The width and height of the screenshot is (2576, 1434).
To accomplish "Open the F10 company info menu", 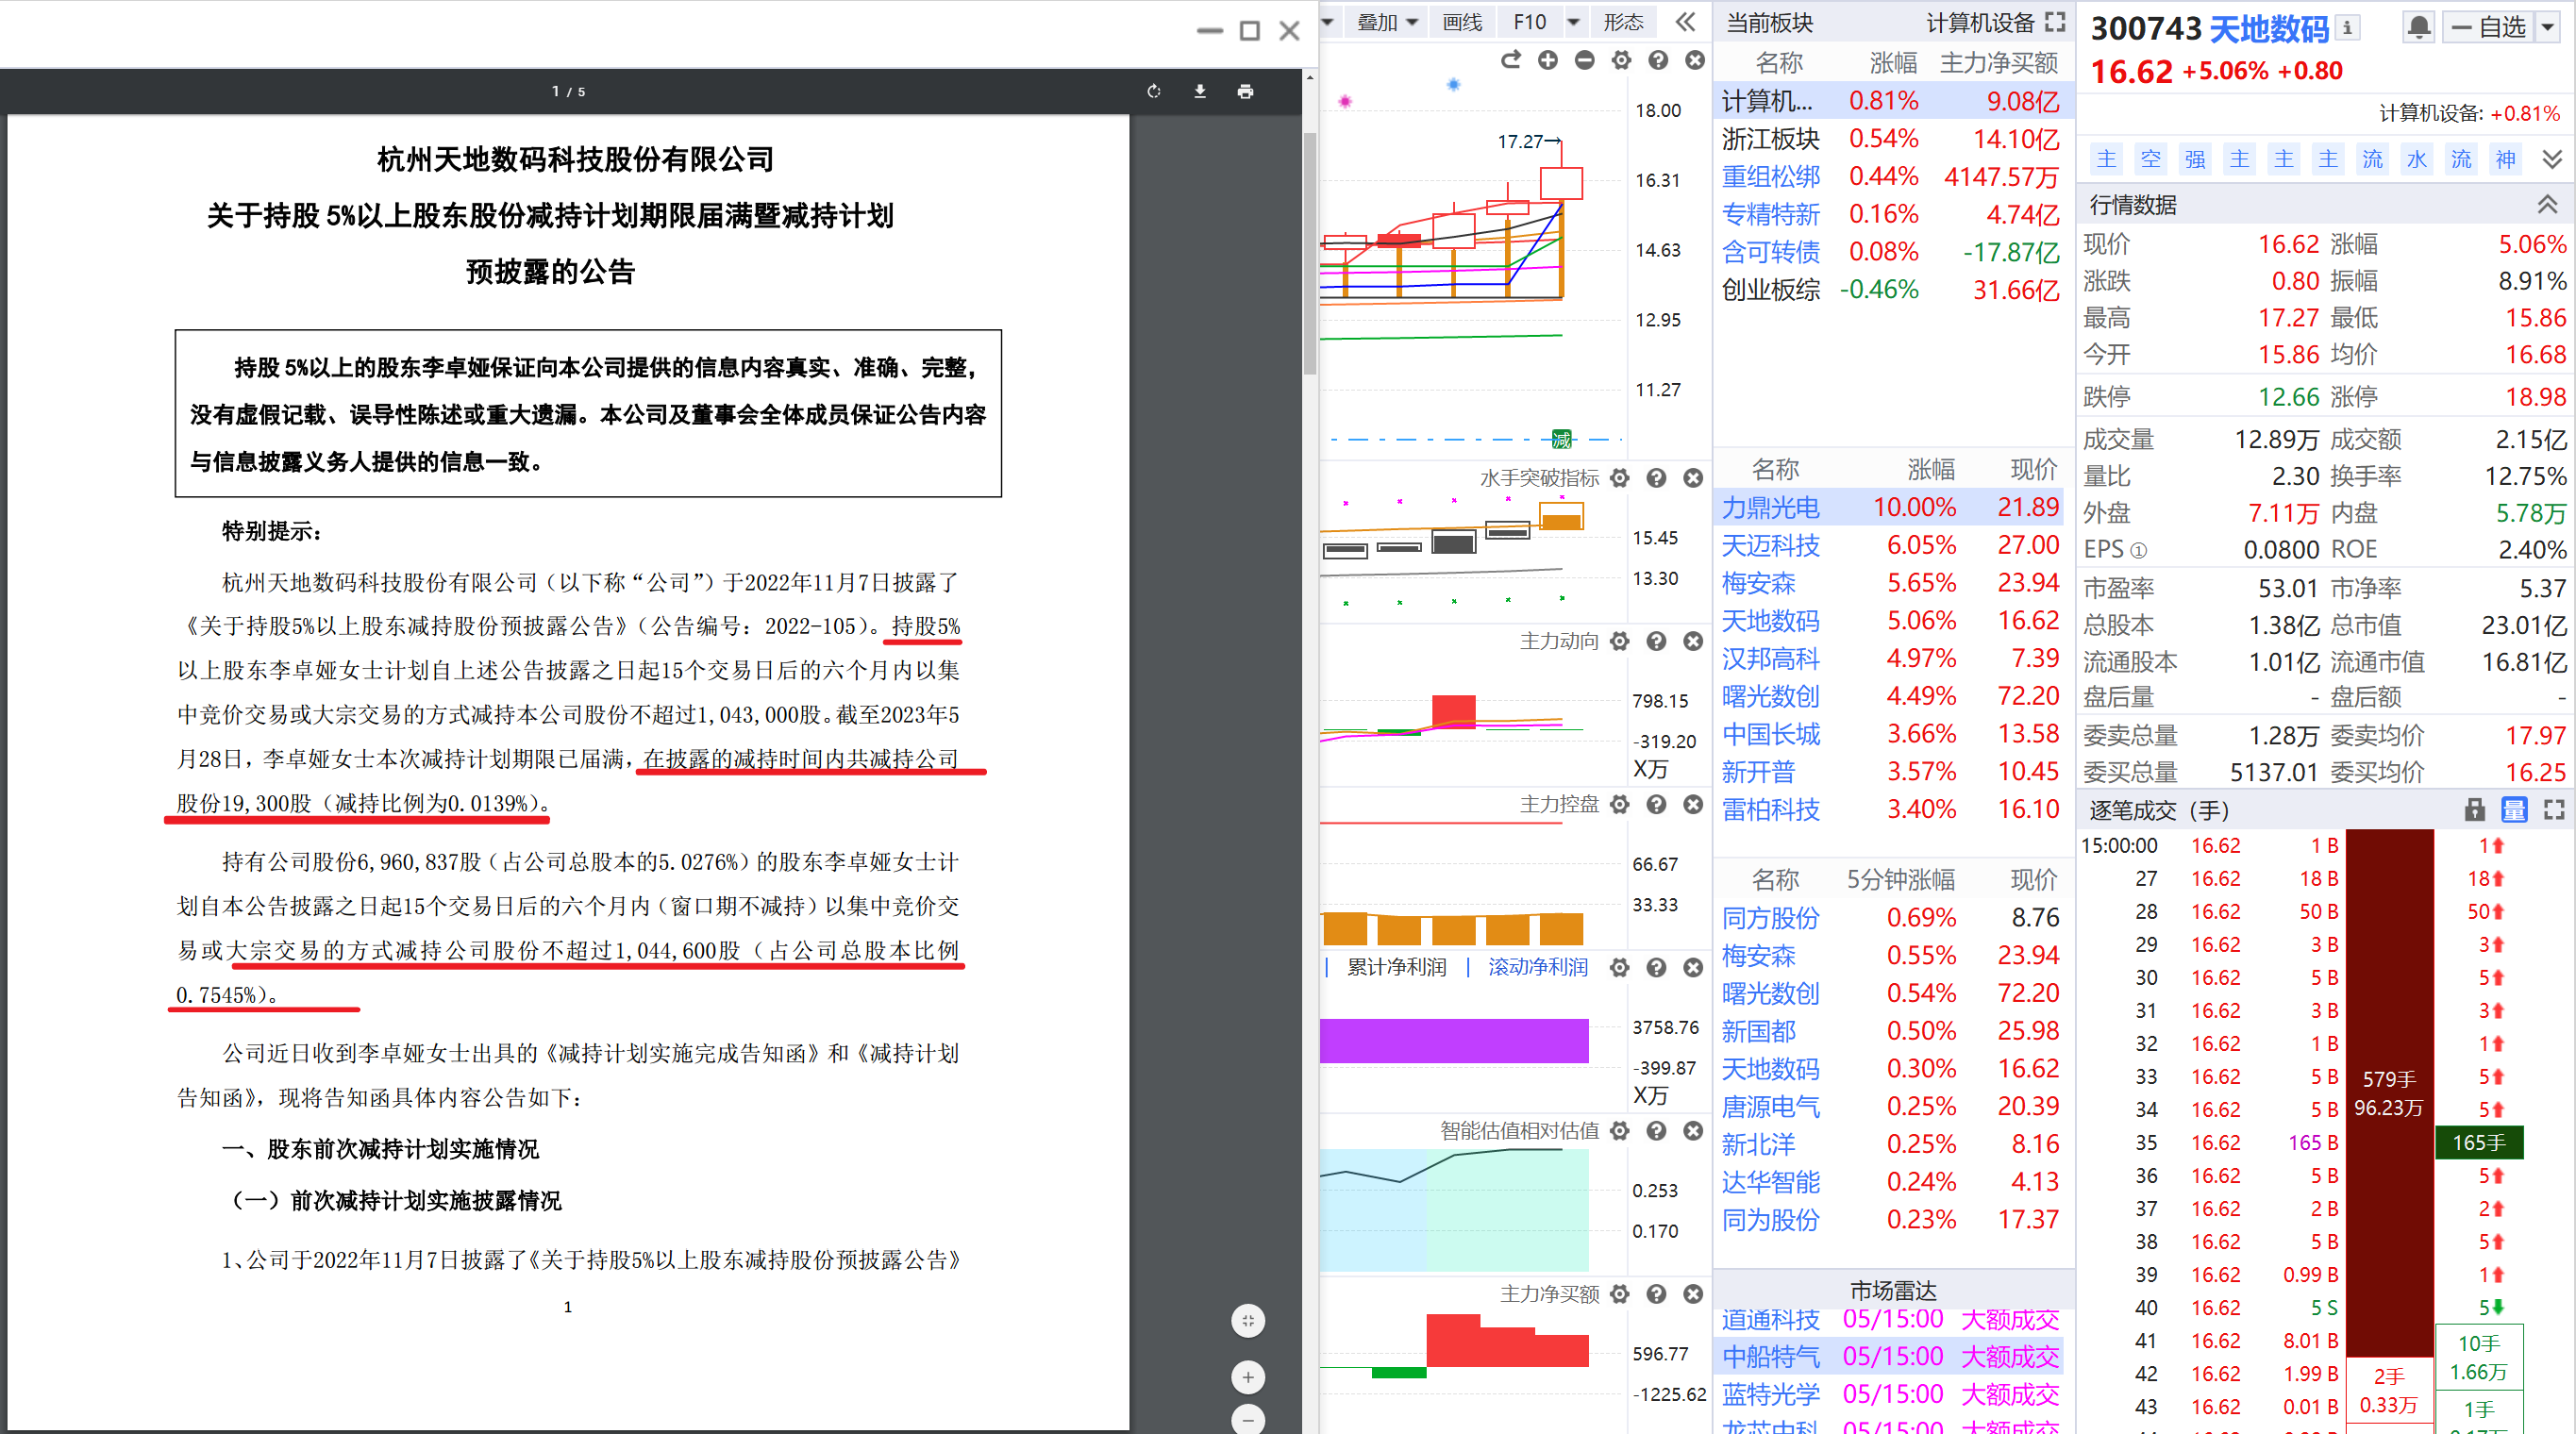I will coord(1529,22).
